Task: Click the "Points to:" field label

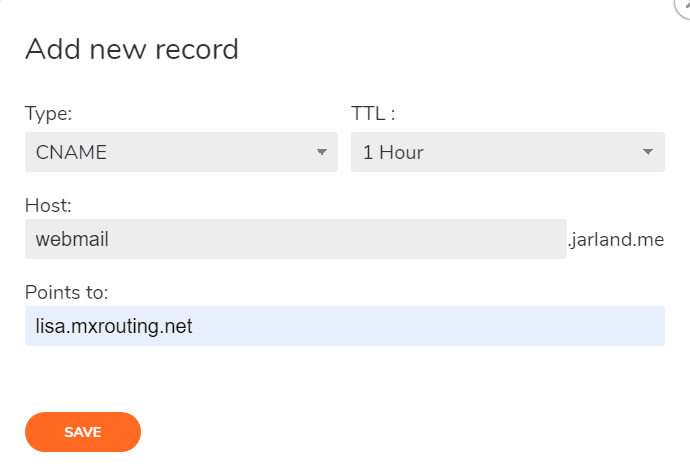Action: pos(66,292)
